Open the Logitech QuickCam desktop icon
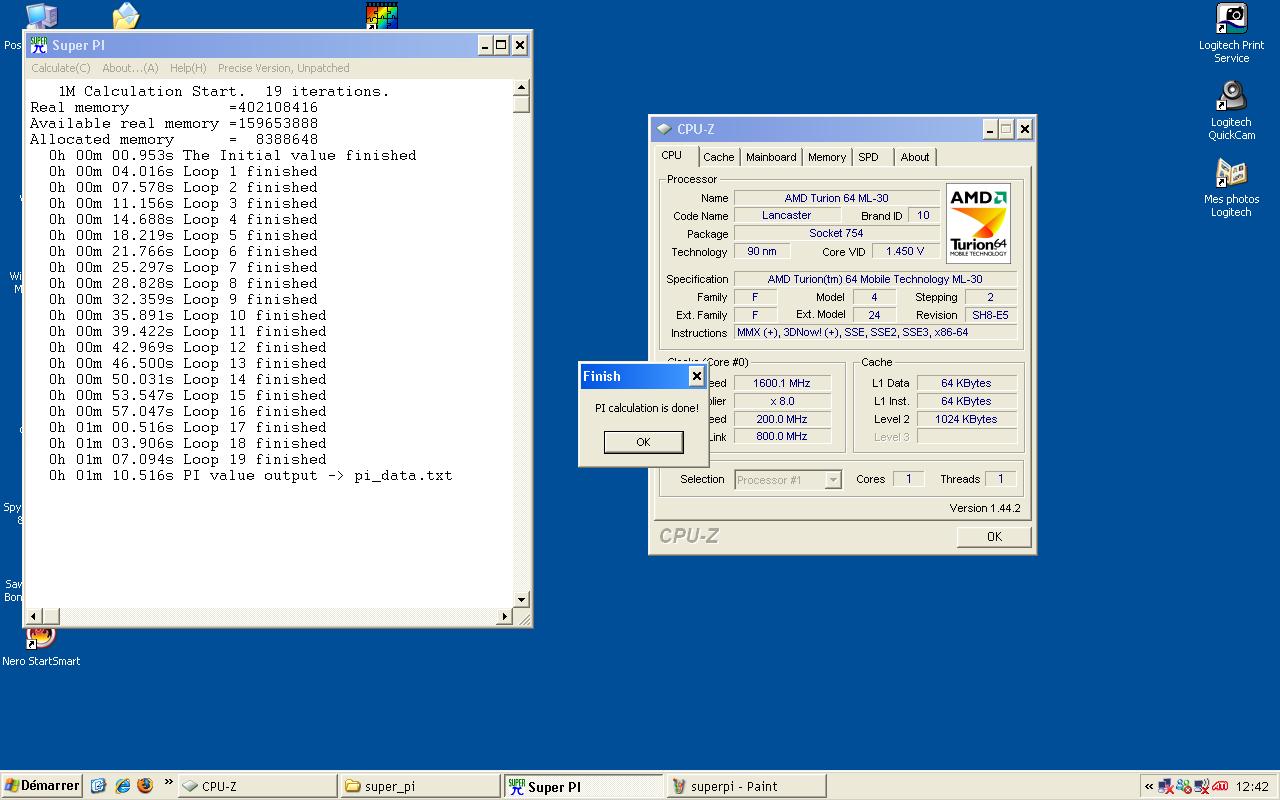1280x800 pixels. [1232, 111]
